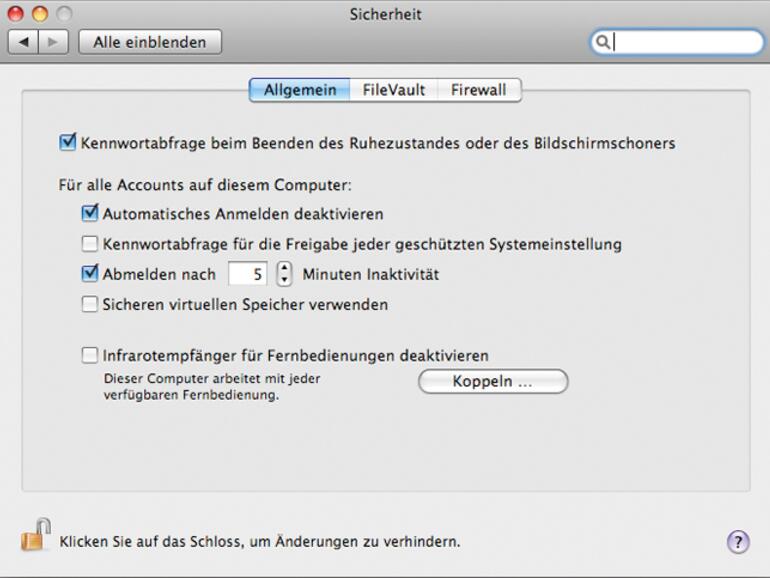Open the help question mark button
This screenshot has height=578, width=770.
pos(738,542)
